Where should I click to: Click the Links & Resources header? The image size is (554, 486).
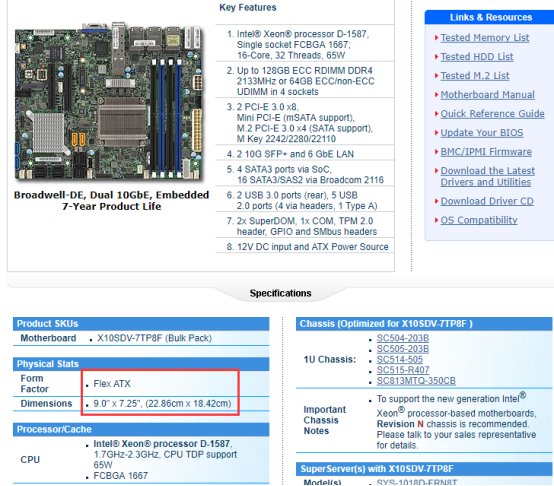click(491, 17)
